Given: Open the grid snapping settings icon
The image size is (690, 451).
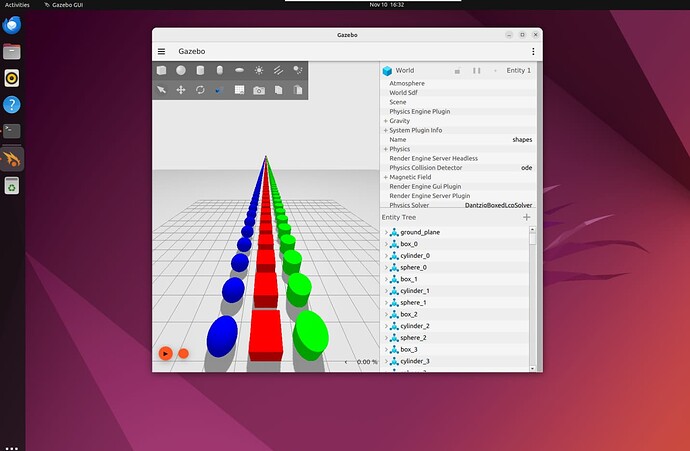Looking at the screenshot, I should coord(239,90).
